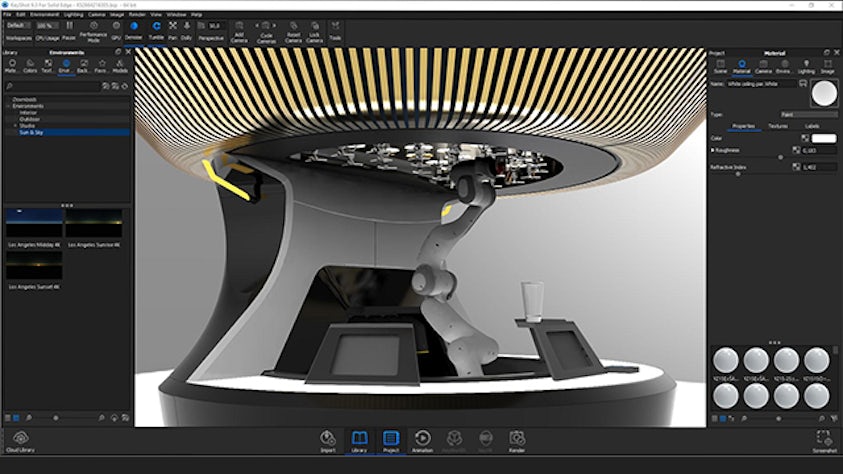
Task: Pause real-time rendering from the toolbar
Action: (69, 31)
